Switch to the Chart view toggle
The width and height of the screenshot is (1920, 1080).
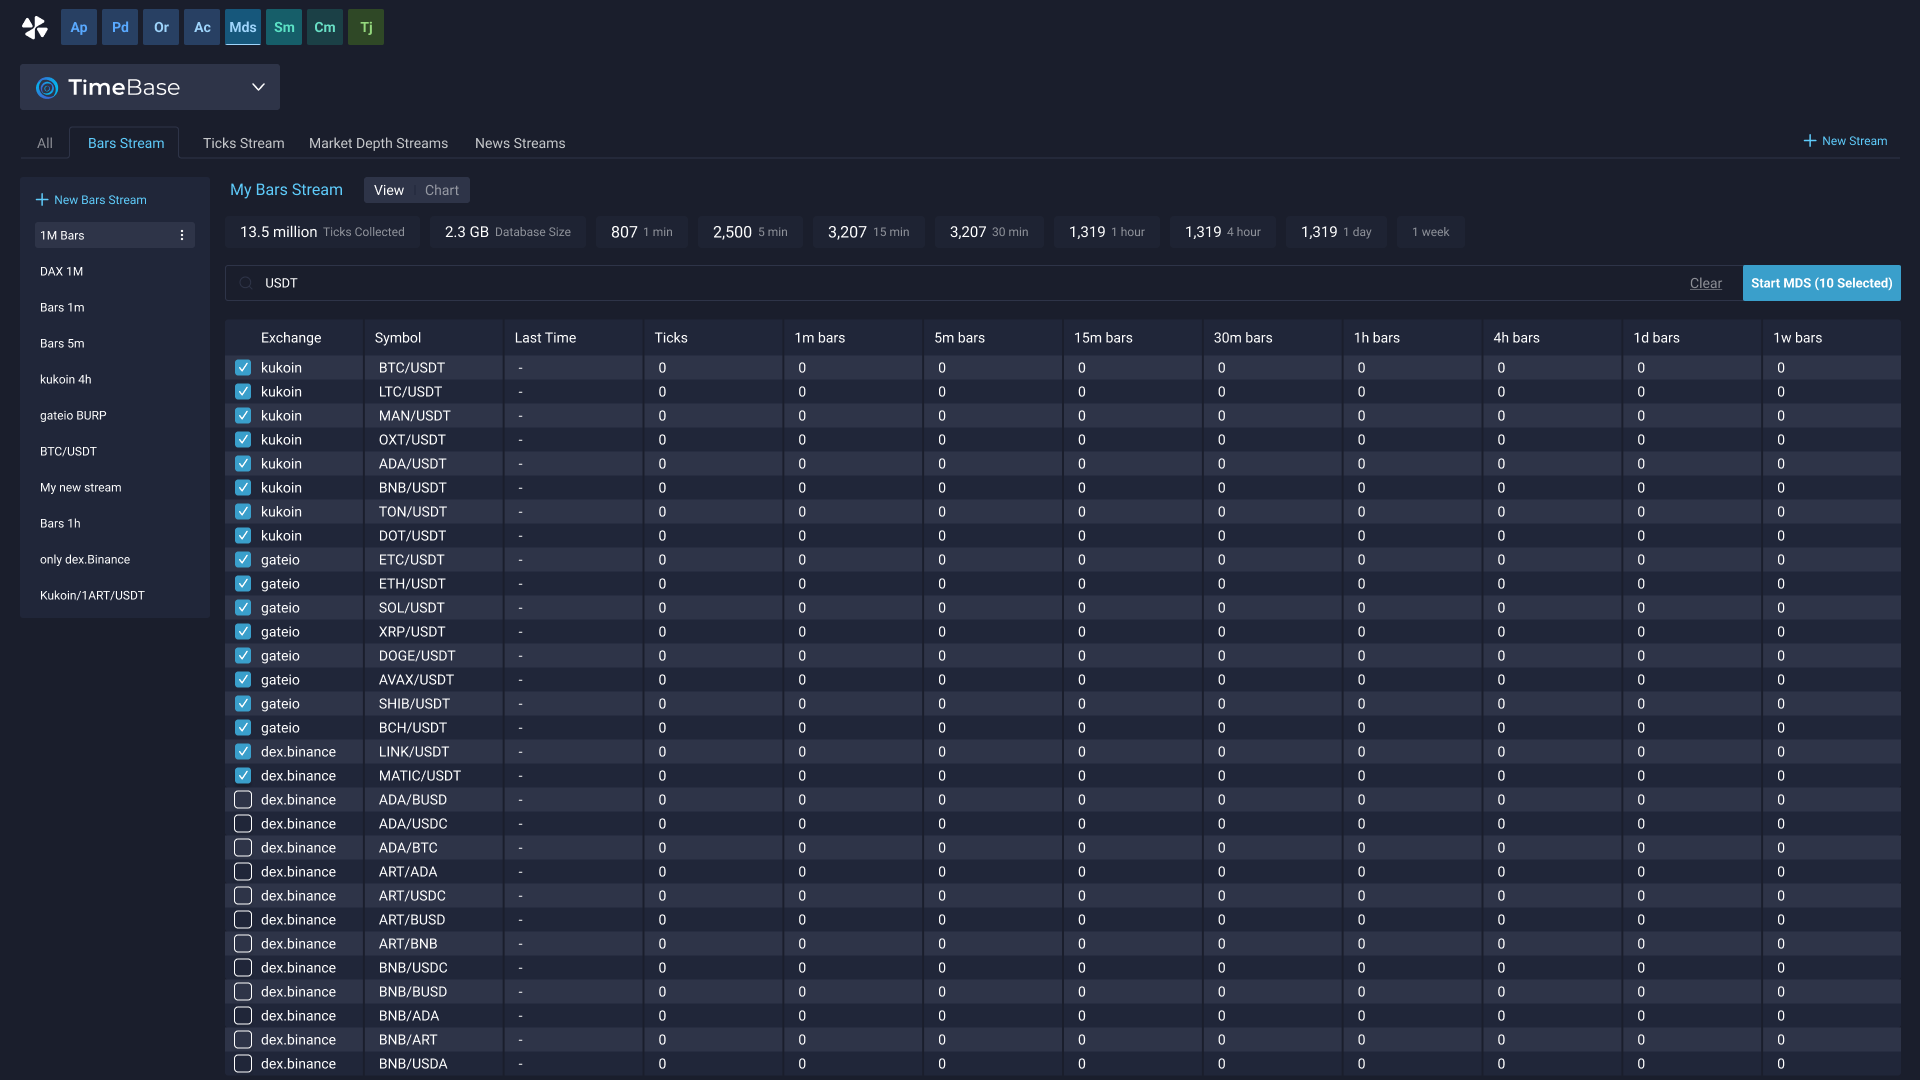(x=441, y=190)
